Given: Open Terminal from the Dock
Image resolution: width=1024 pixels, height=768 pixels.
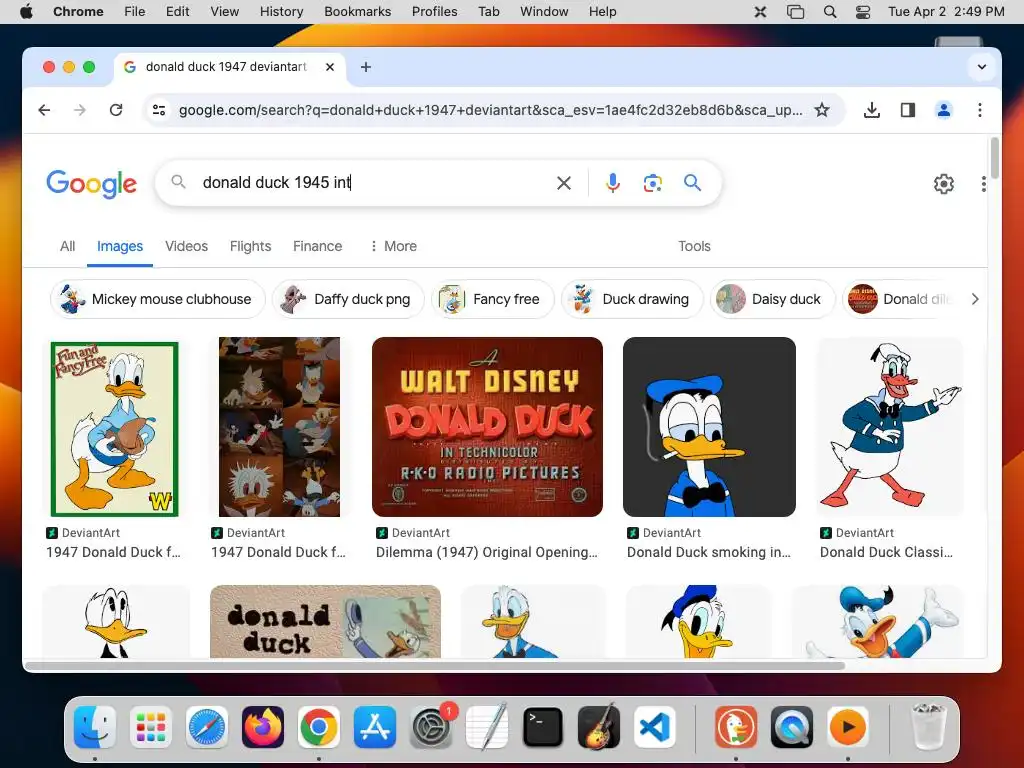Looking at the screenshot, I should tap(543, 726).
